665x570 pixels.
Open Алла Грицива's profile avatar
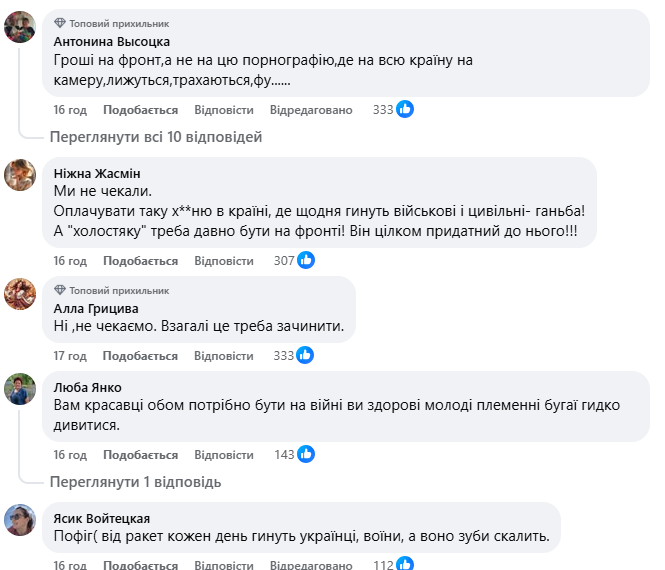pos(20,294)
